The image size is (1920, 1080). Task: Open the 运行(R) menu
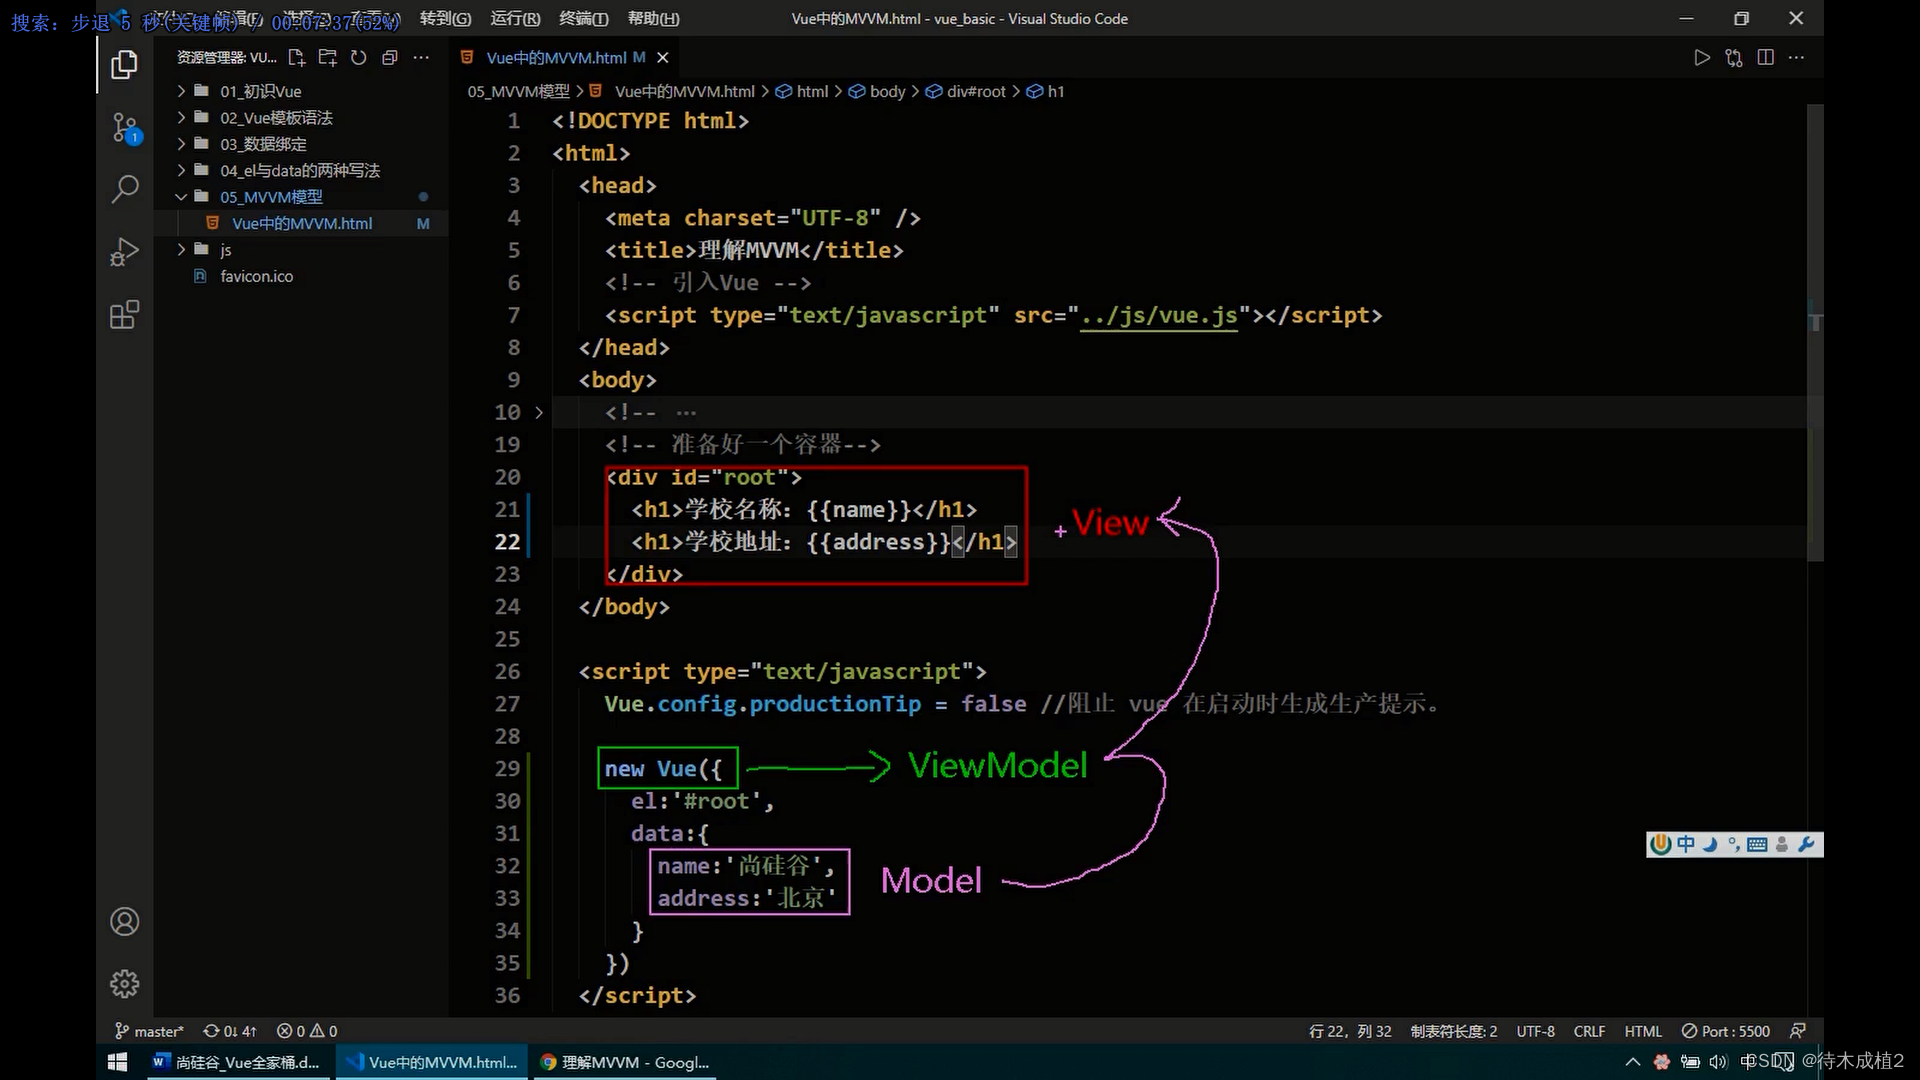[x=515, y=18]
